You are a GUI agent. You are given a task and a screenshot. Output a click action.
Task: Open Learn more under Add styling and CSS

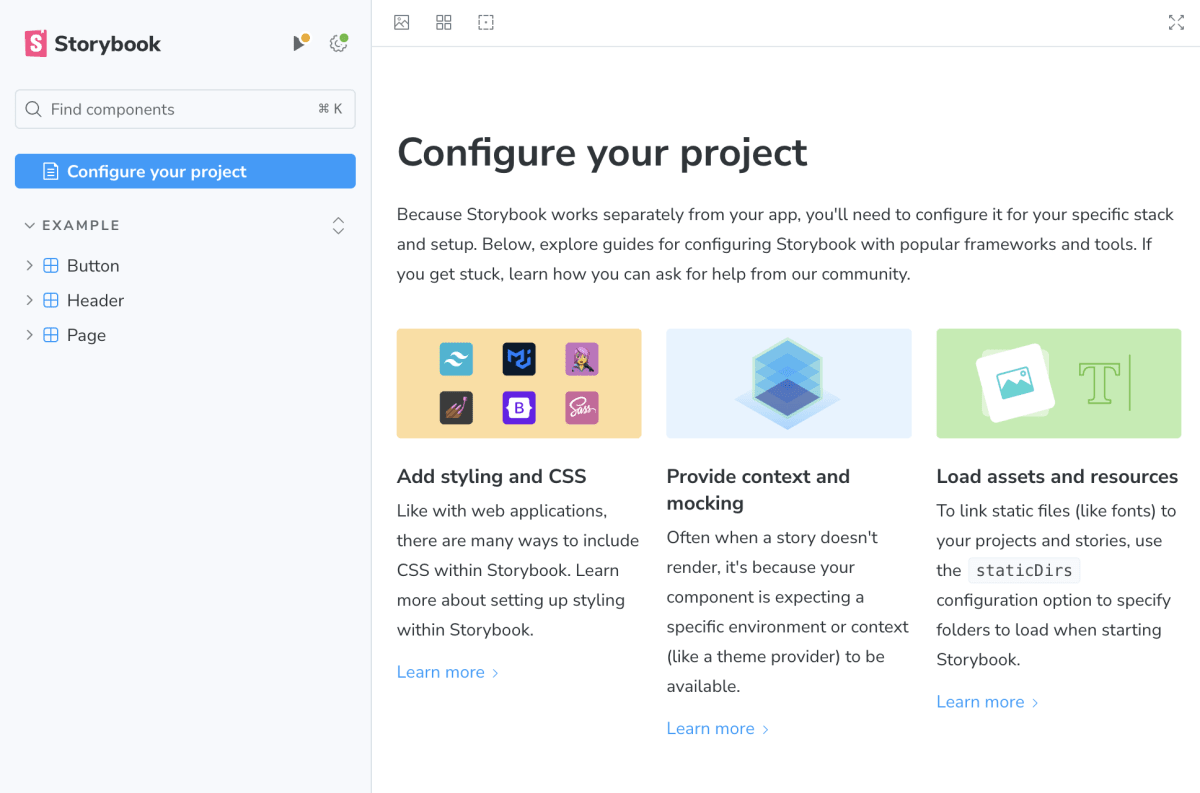(448, 672)
